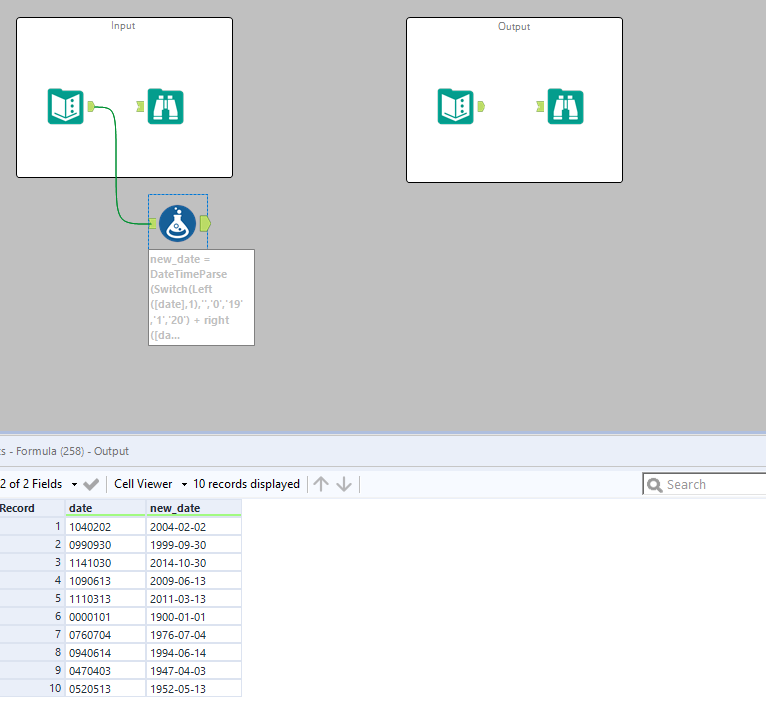
Task: Select record row number 10
Action: point(32,689)
